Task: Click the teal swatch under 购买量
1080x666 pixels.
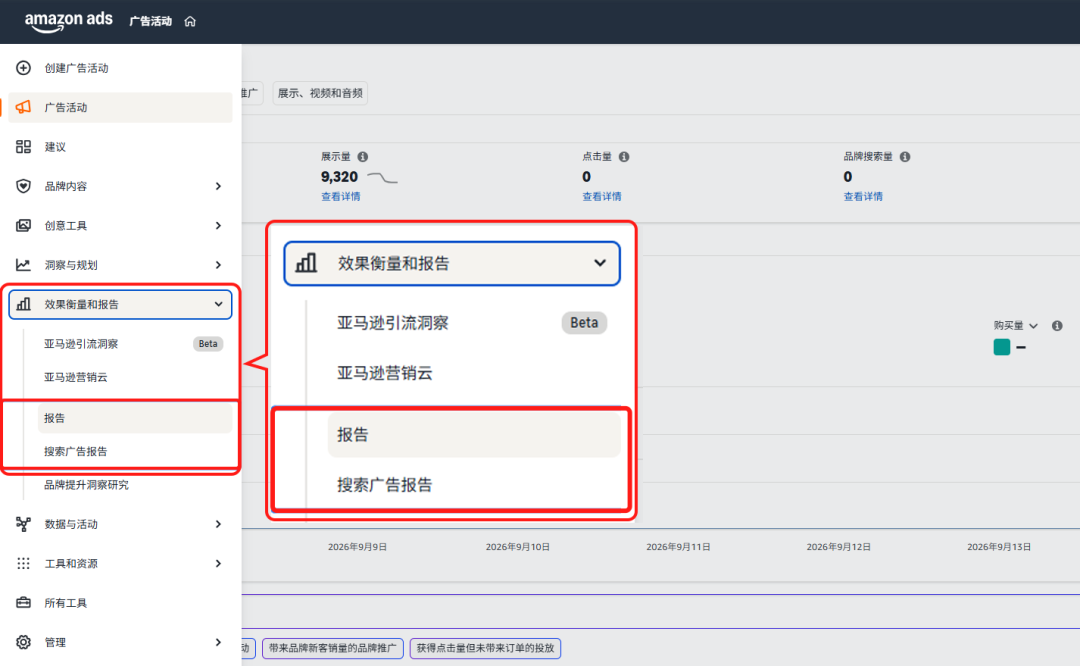Action: tap(1002, 347)
